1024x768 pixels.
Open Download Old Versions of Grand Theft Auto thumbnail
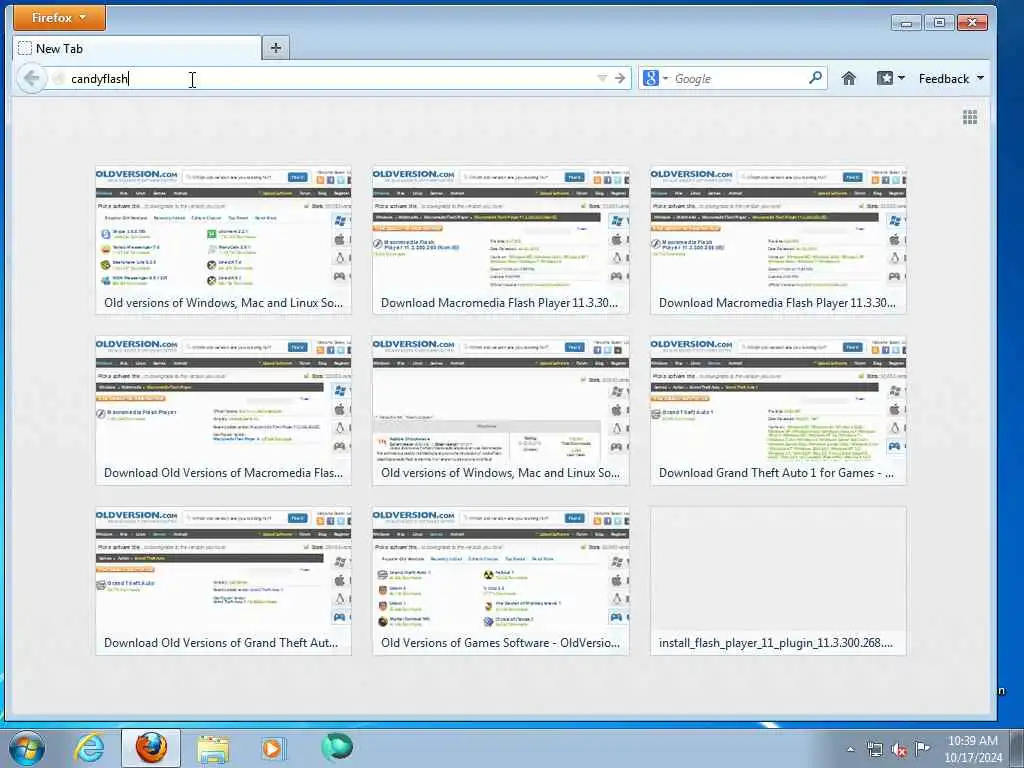click(x=223, y=581)
